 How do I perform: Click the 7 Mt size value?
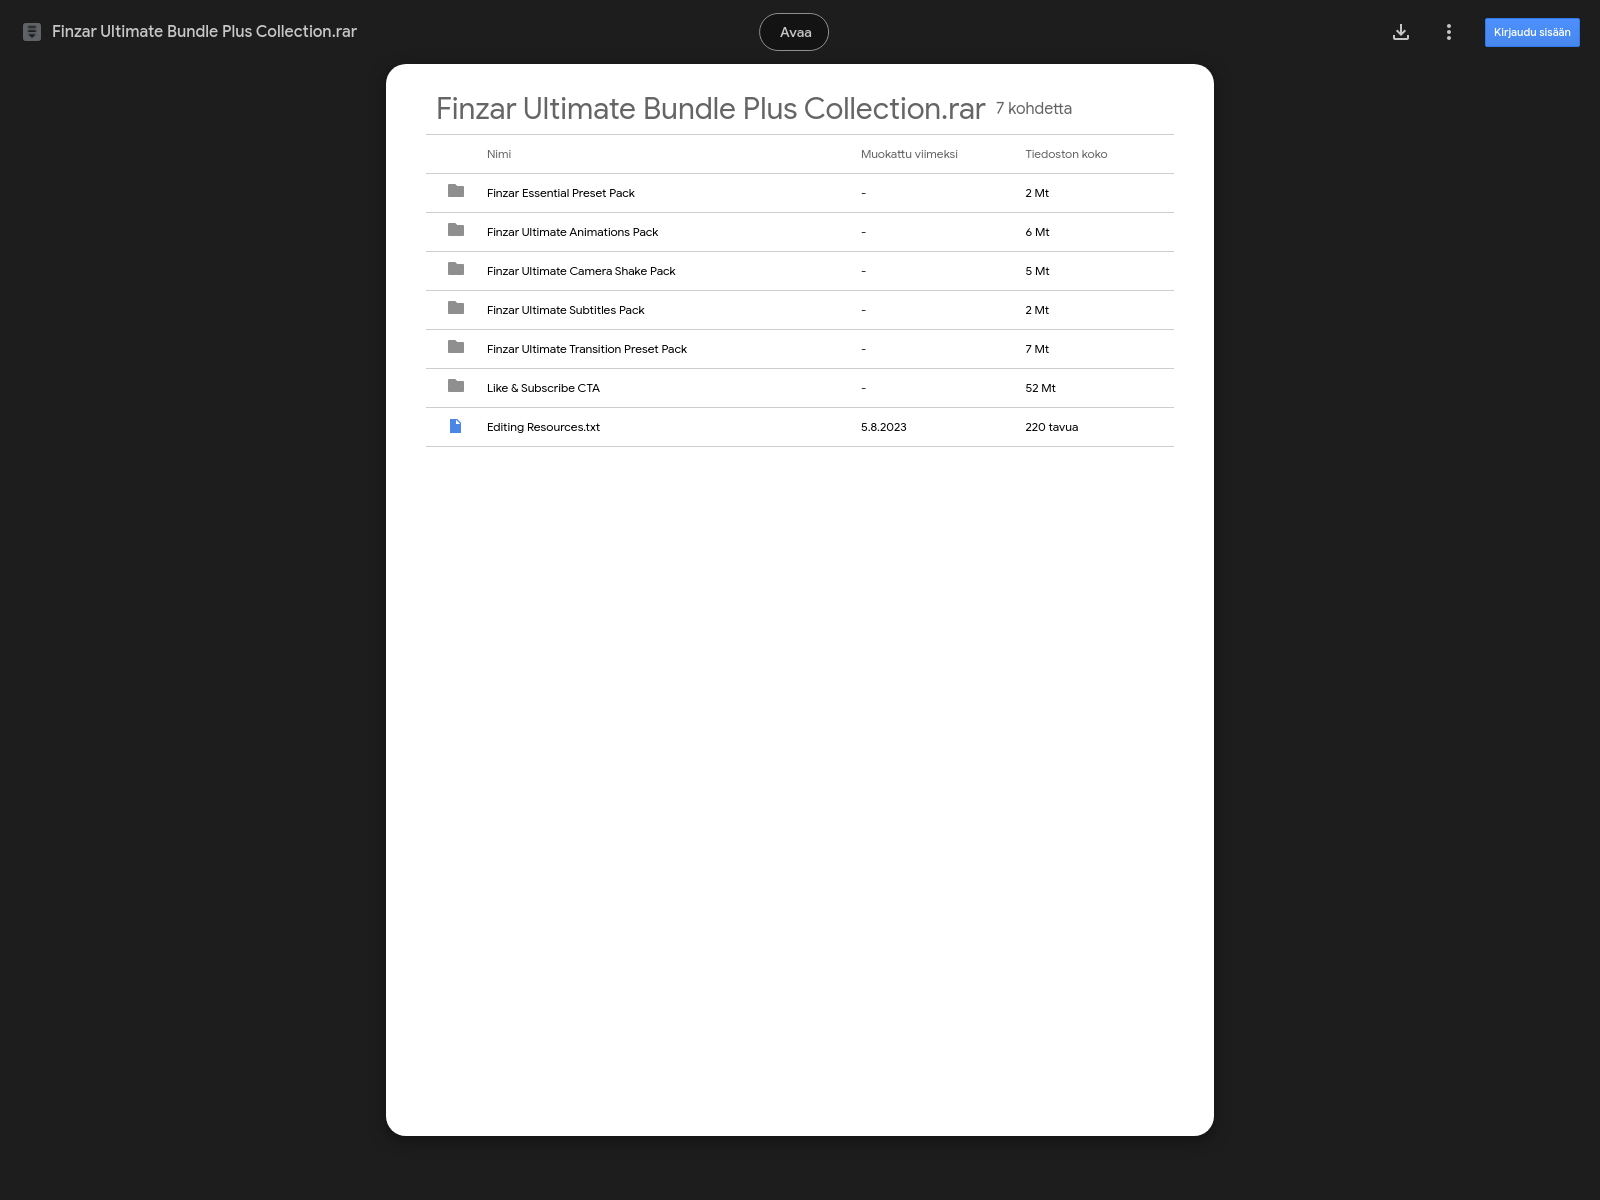coord(1037,349)
